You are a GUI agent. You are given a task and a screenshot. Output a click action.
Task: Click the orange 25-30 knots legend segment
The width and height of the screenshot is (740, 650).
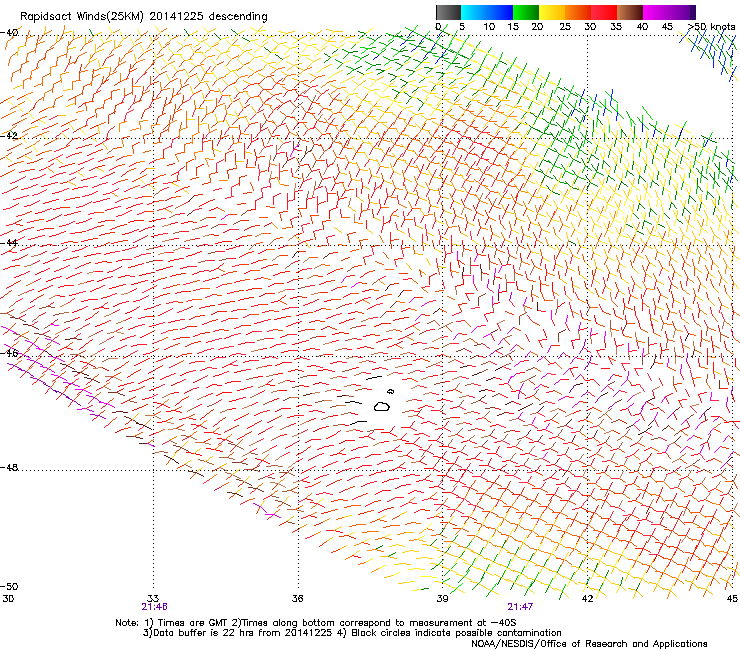pyautogui.click(x=578, y=12)
